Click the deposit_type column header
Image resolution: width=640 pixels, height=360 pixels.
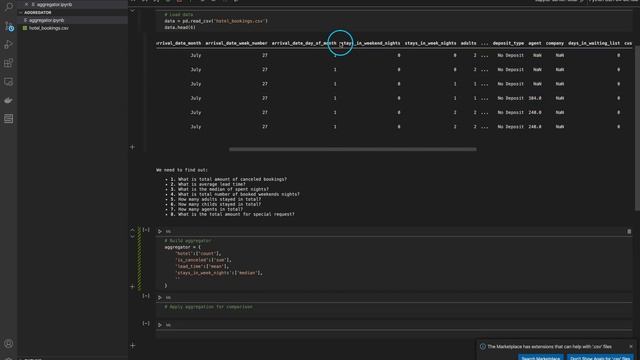(508, 43)
